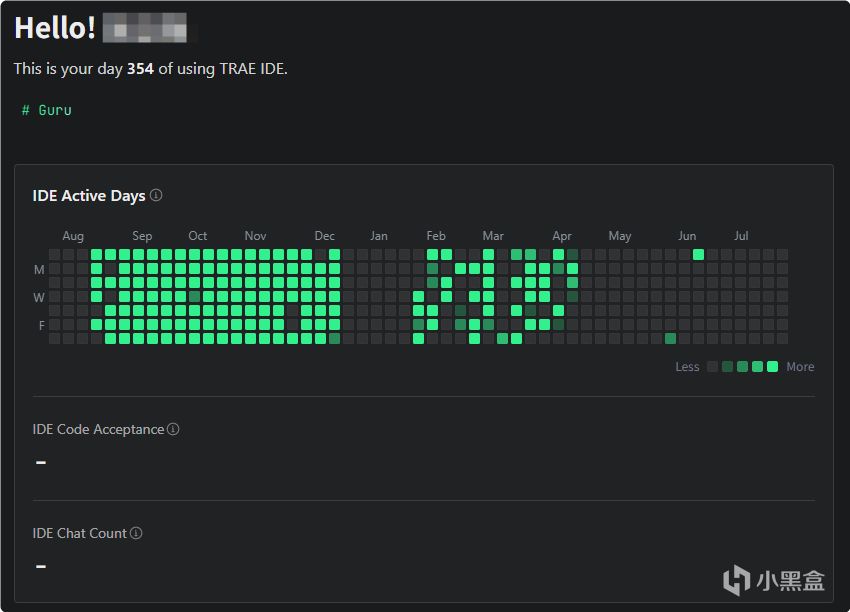Screen dimensions: 850x612
Task: Click the 'Sep' month label
Action: [142, 236]
